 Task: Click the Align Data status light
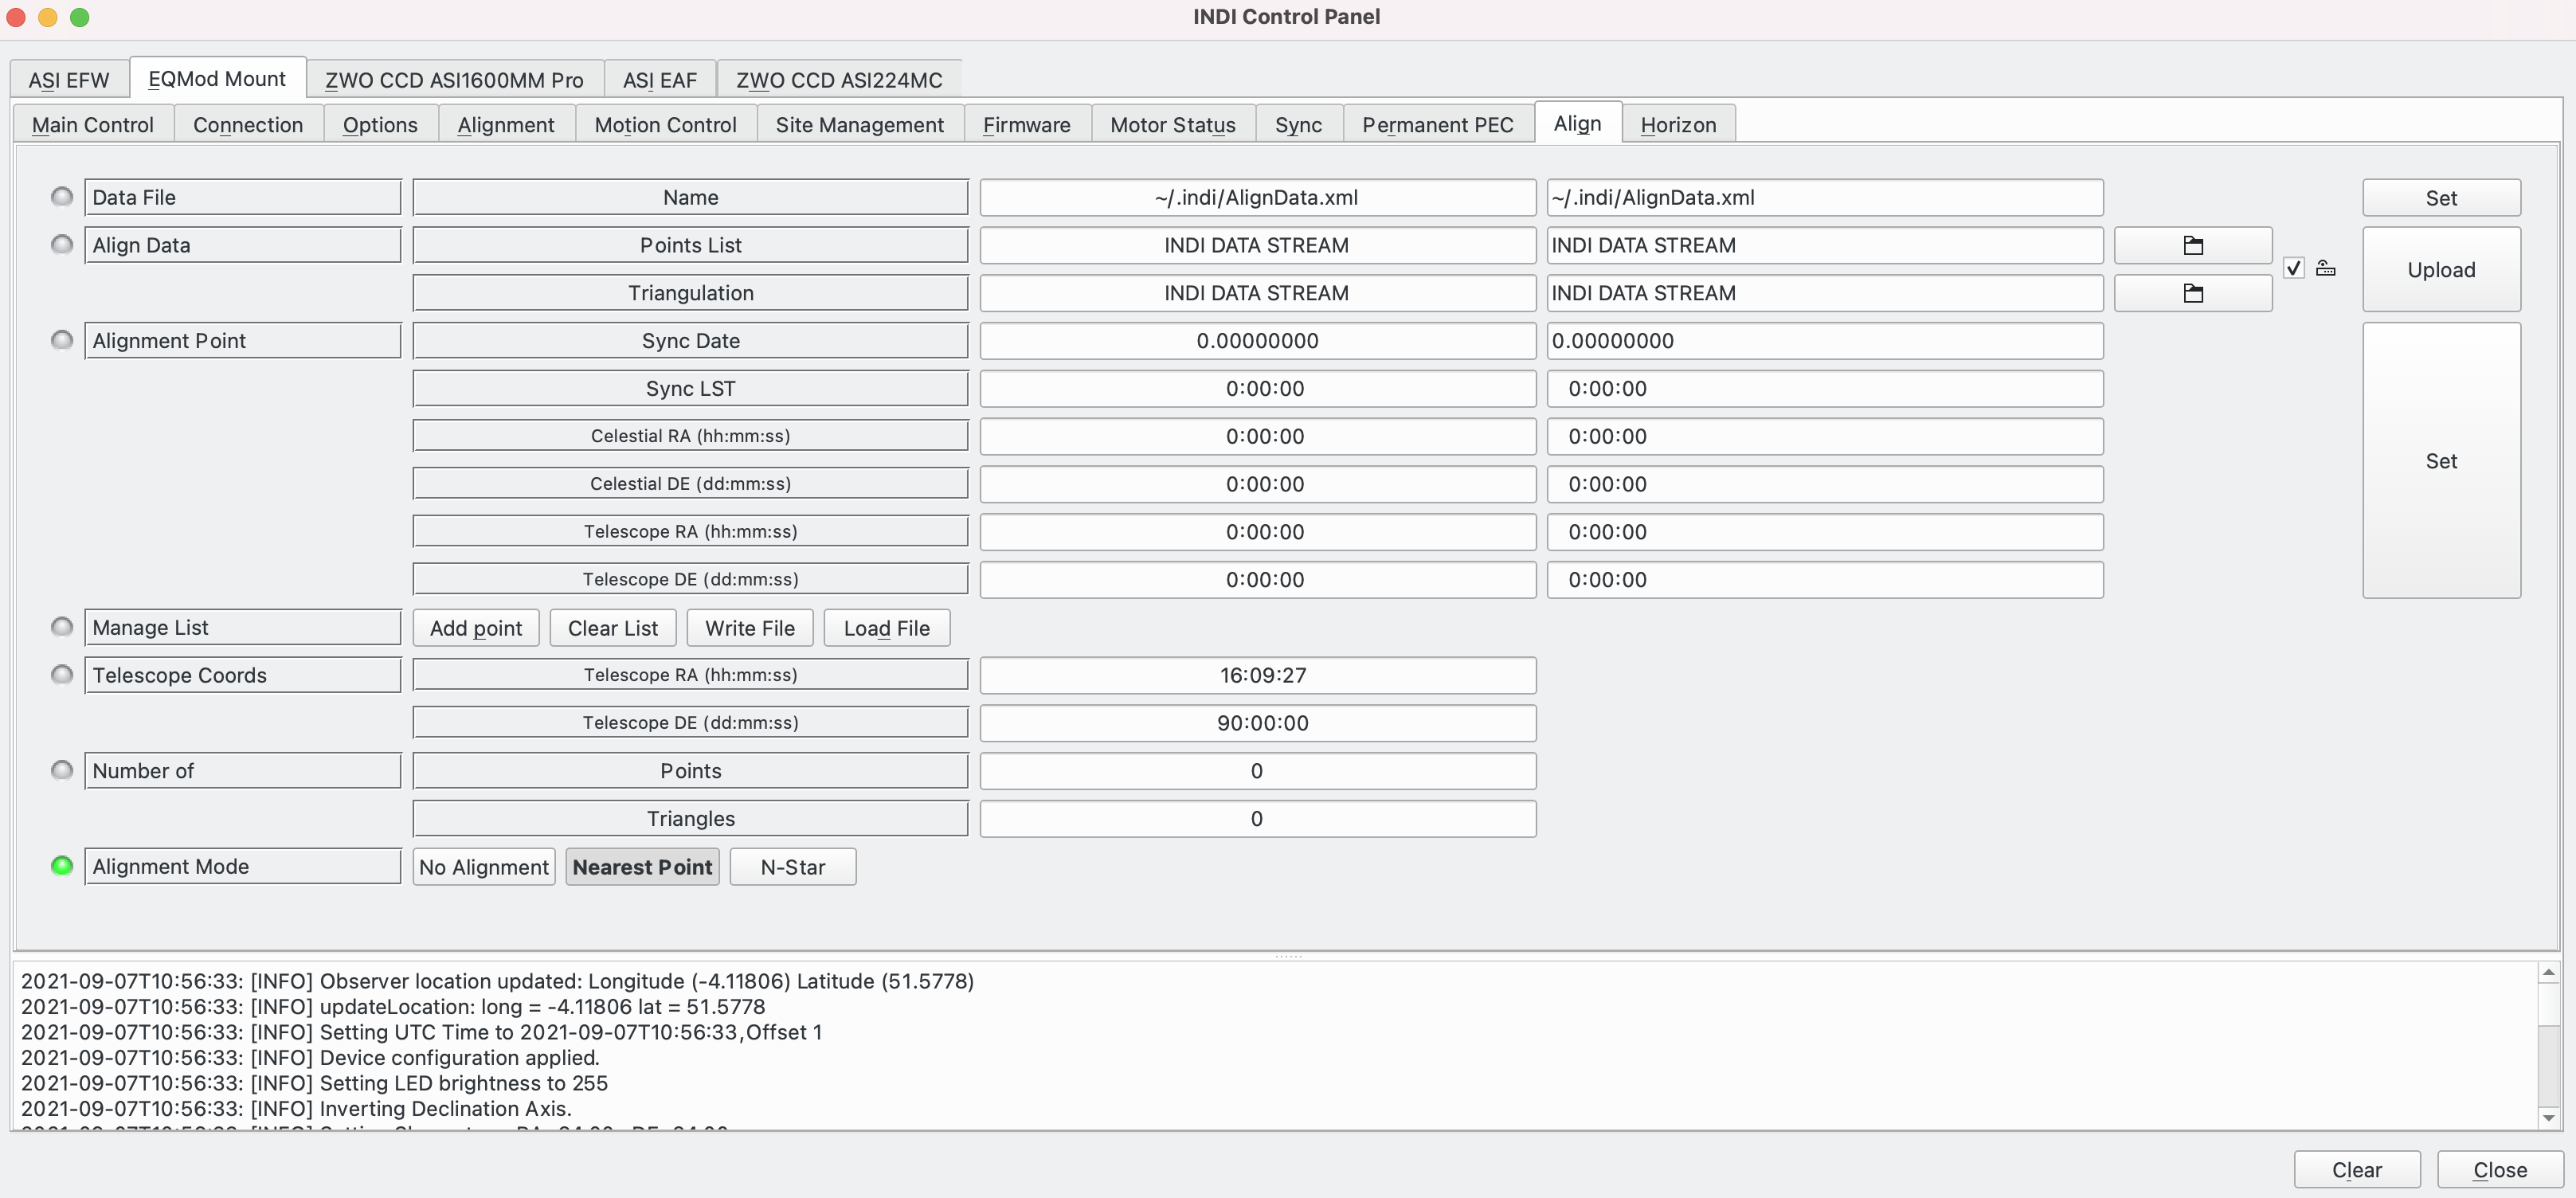[62, 244]
